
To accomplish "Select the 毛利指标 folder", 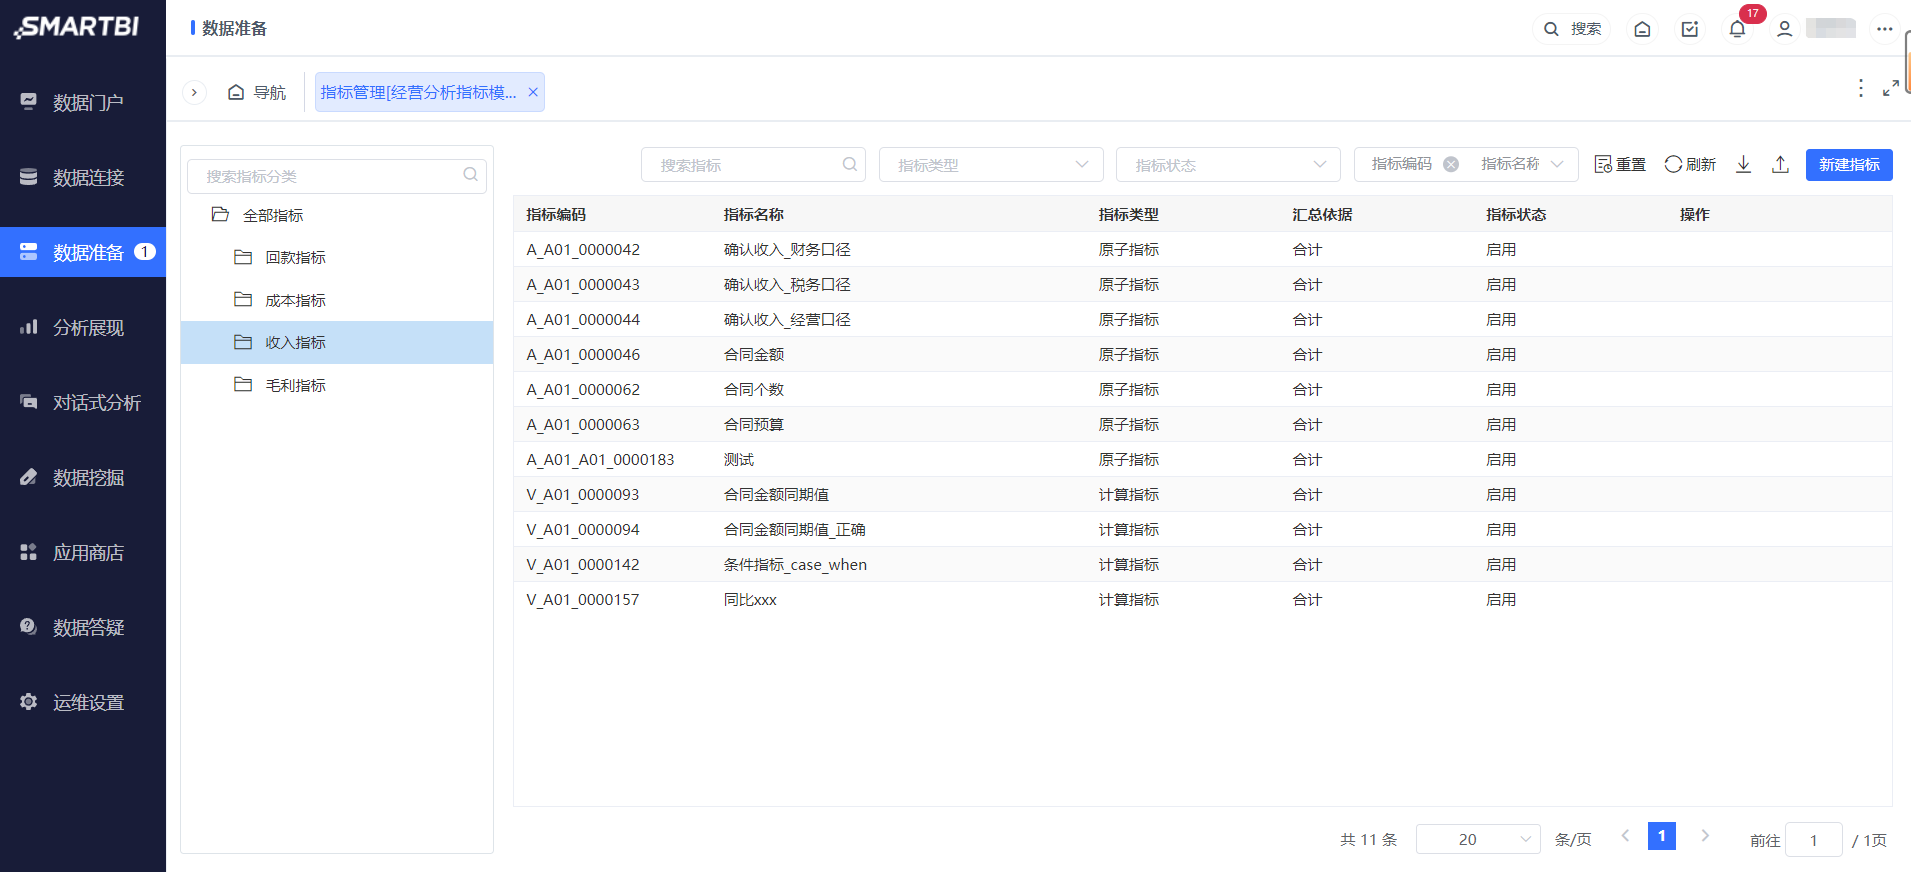I will [337, 385].
